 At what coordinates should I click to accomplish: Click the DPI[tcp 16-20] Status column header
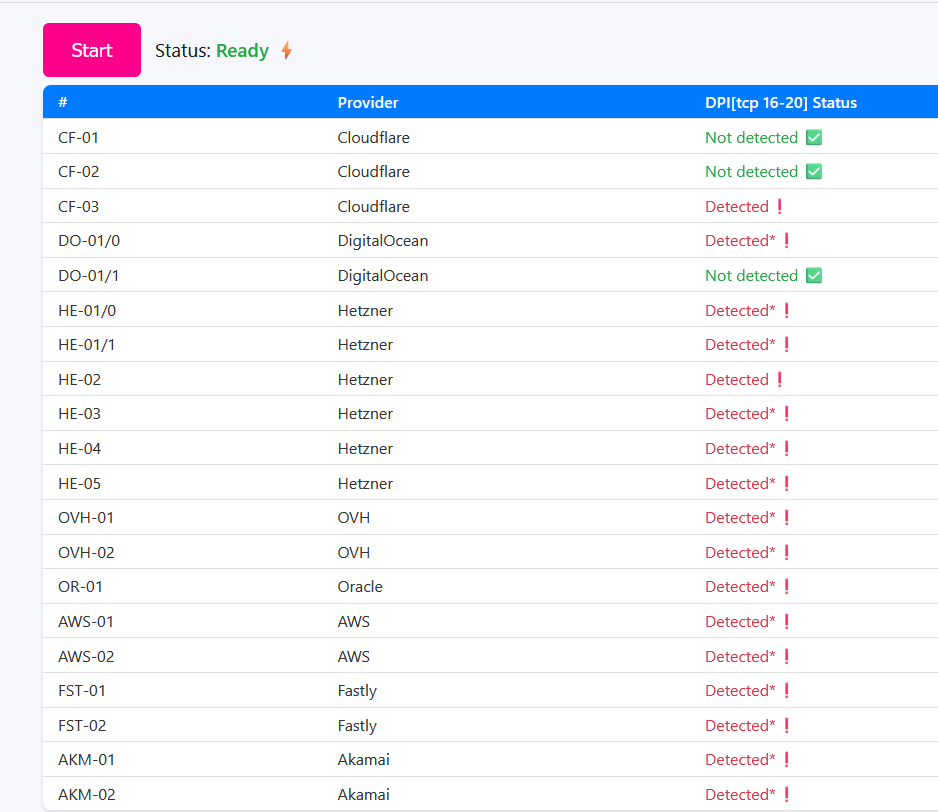781,103
